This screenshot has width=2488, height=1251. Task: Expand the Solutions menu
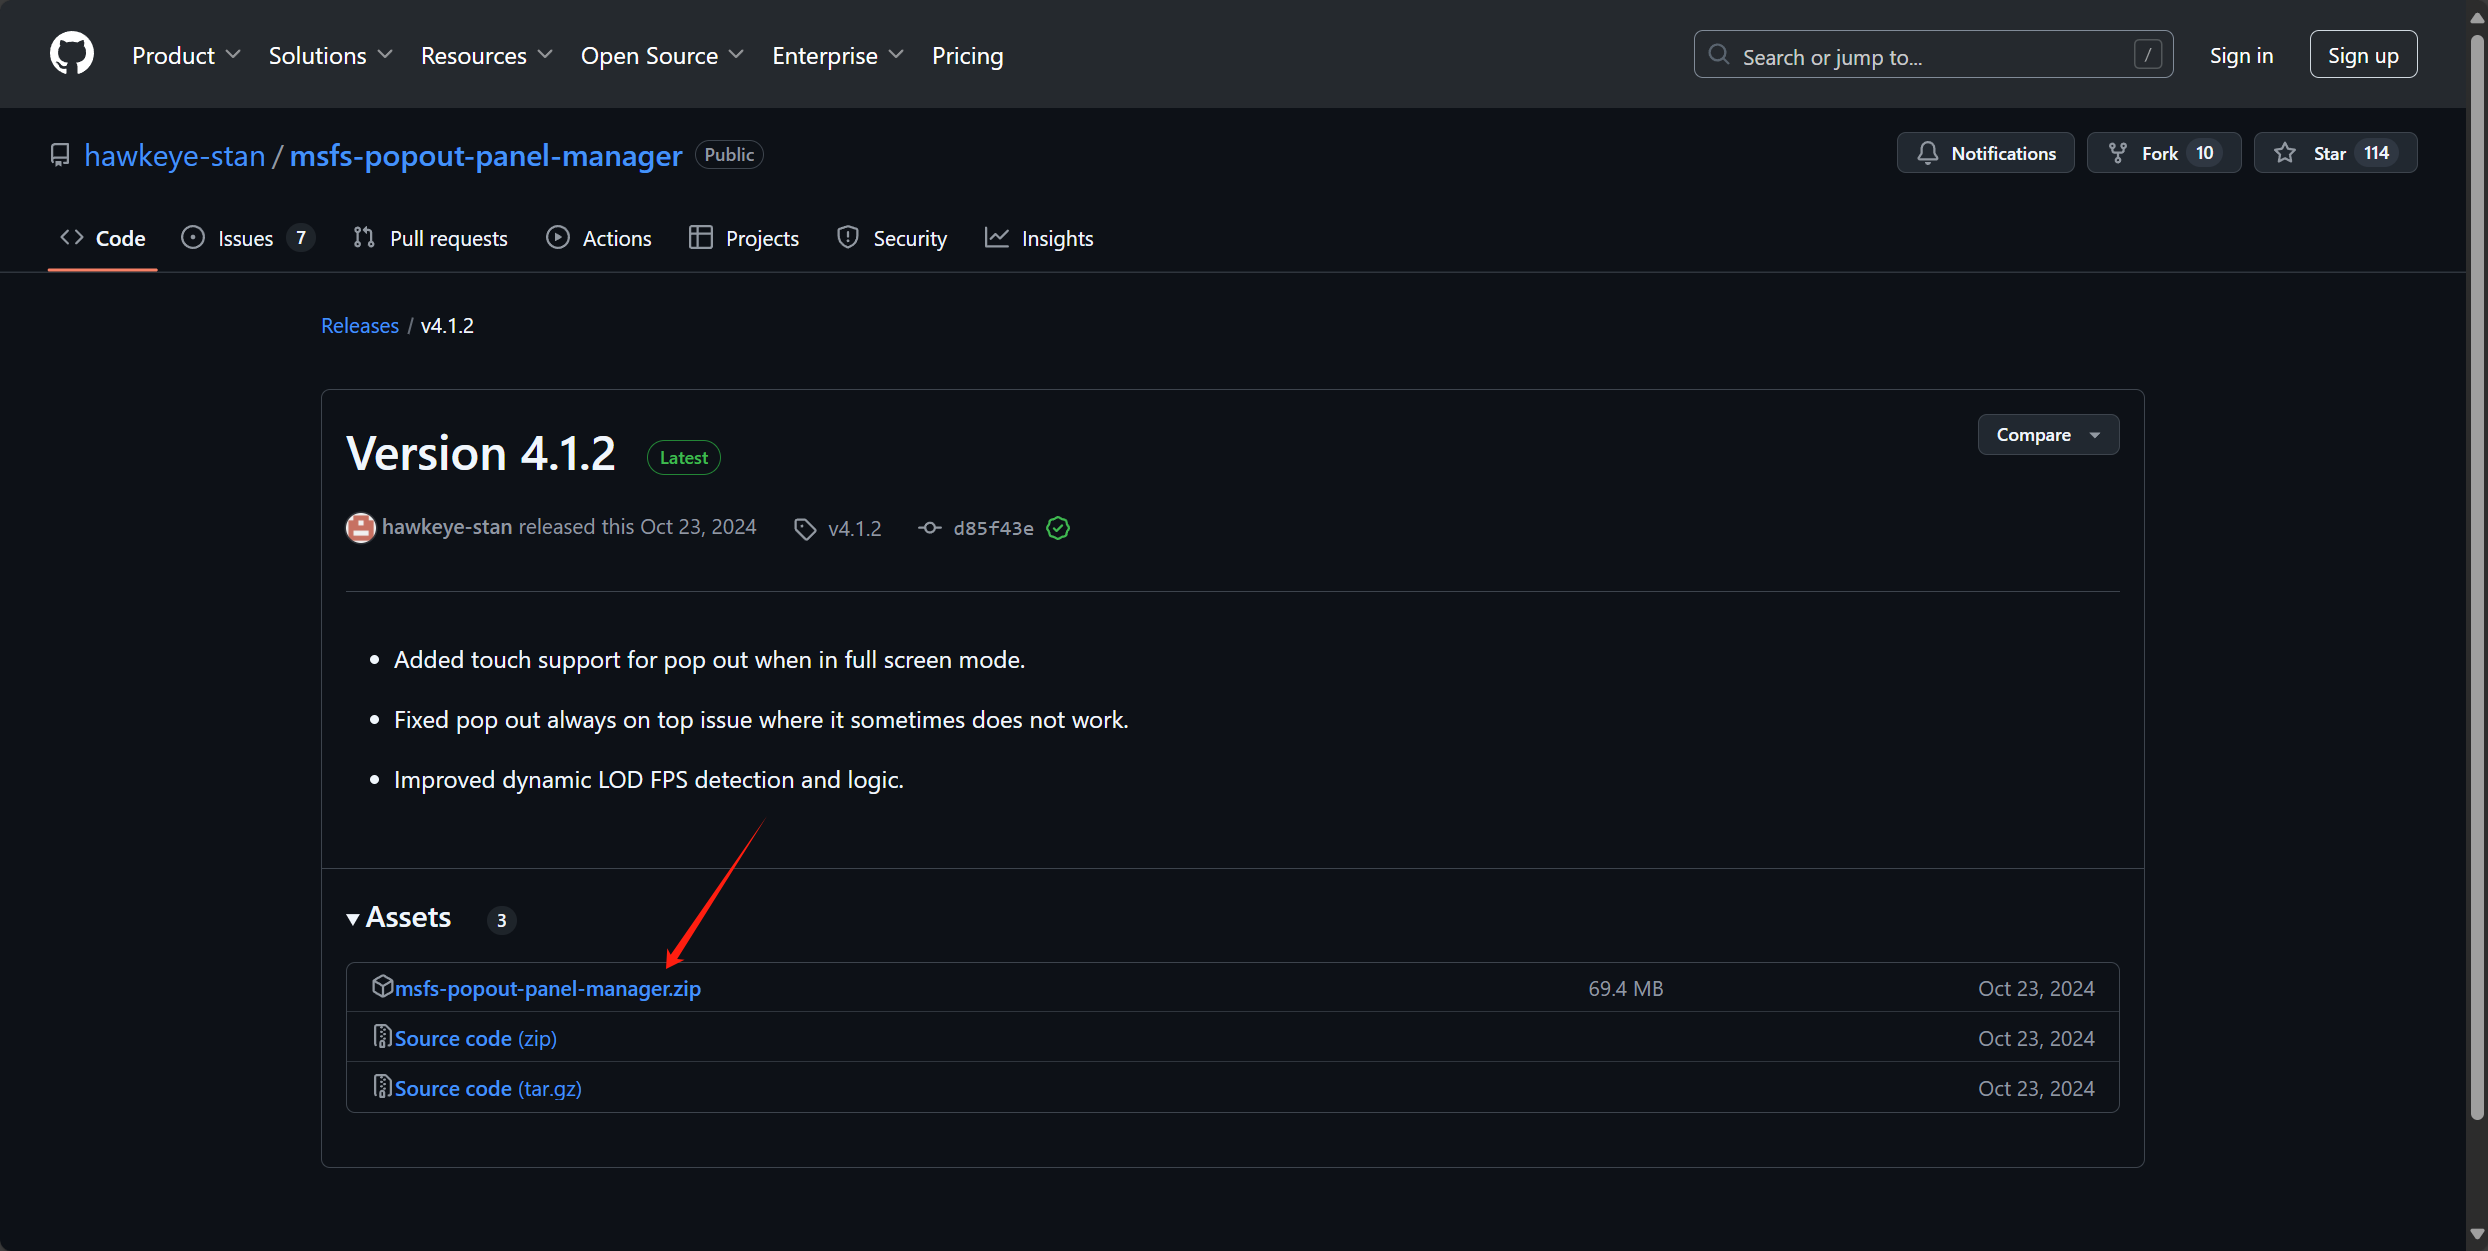coord(330,55)
